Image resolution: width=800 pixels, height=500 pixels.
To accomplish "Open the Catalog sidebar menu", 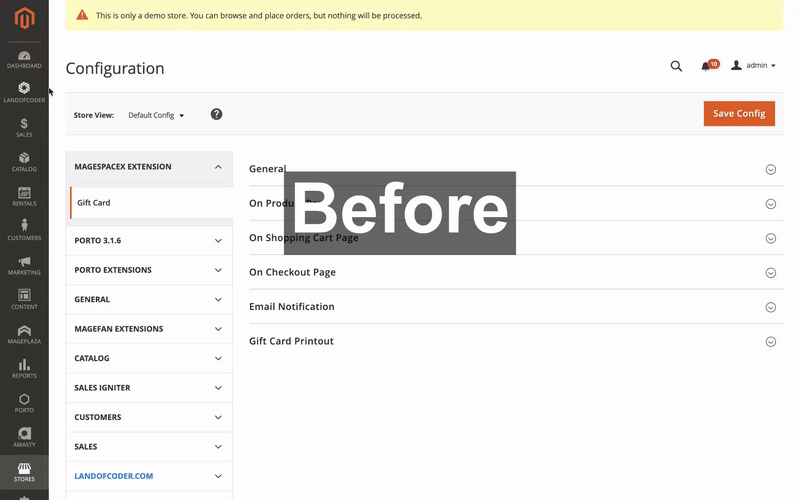I will click(24, 162).
